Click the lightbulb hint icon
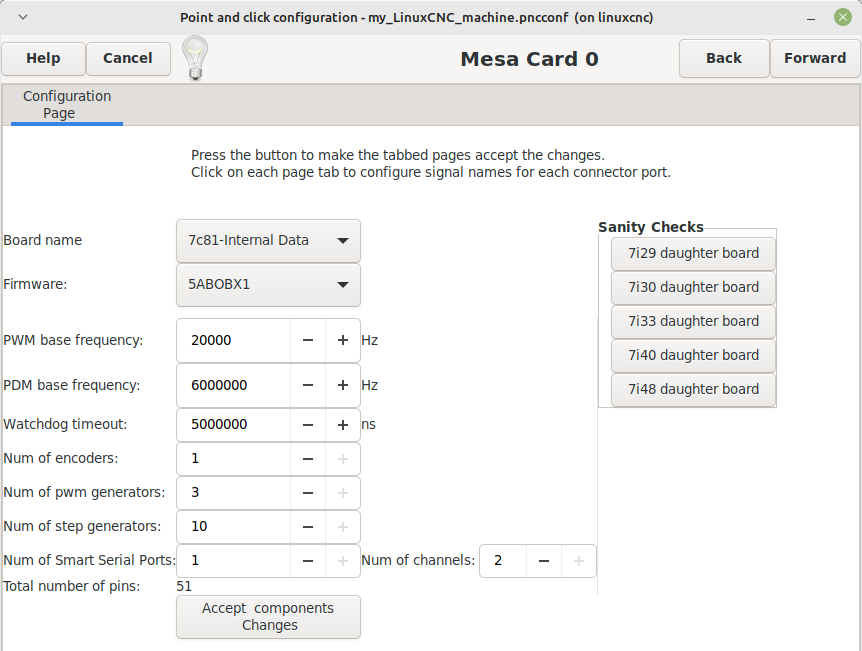The height and width of the screenshot is (651, 862). [x=195, y=58]
